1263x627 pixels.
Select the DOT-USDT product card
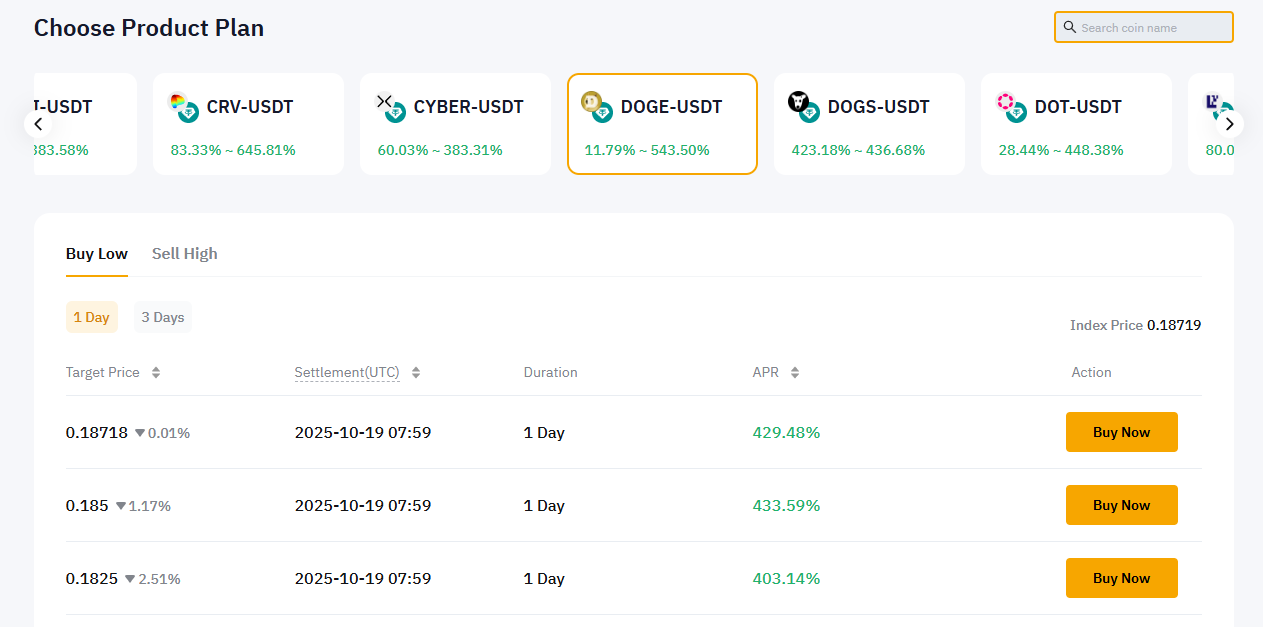tap(1076, 124)
